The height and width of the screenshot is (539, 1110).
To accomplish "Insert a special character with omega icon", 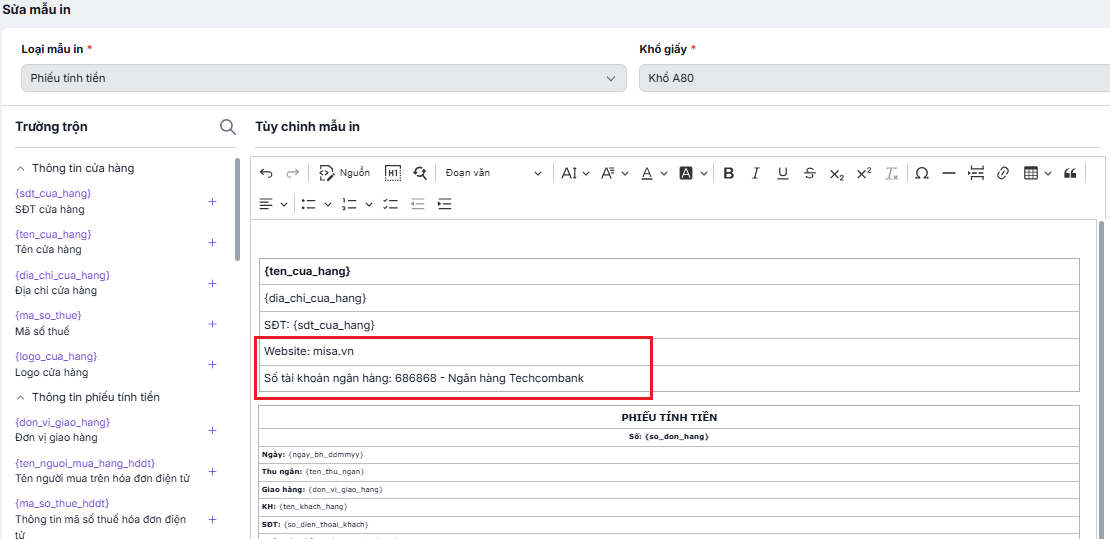I will click(x=922, y=173).
